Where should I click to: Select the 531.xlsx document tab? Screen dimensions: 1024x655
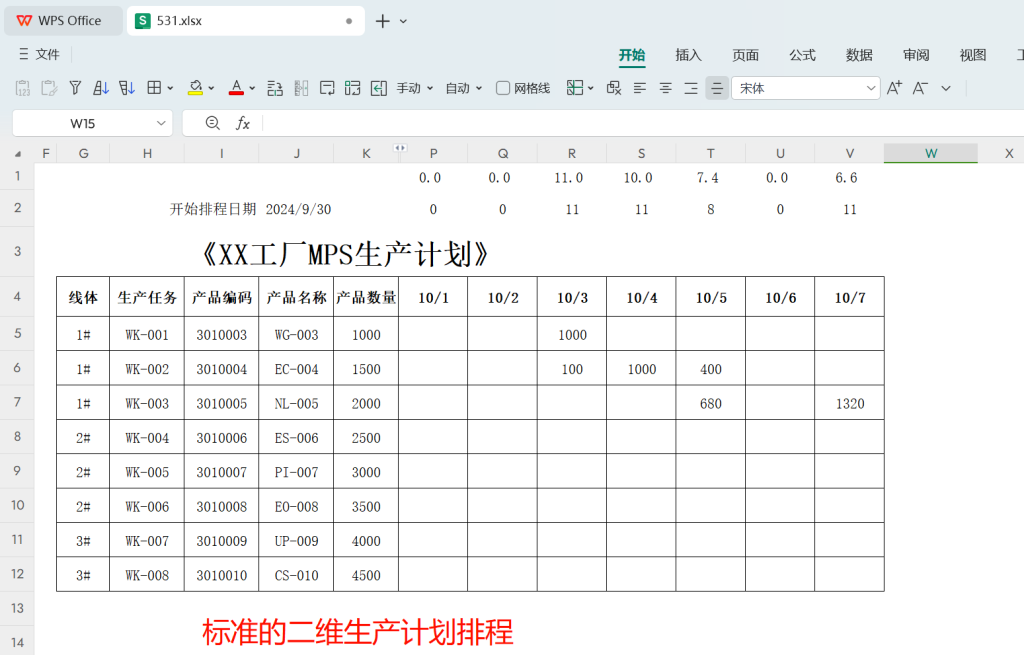pyautogui.click(x=246, y=21)
